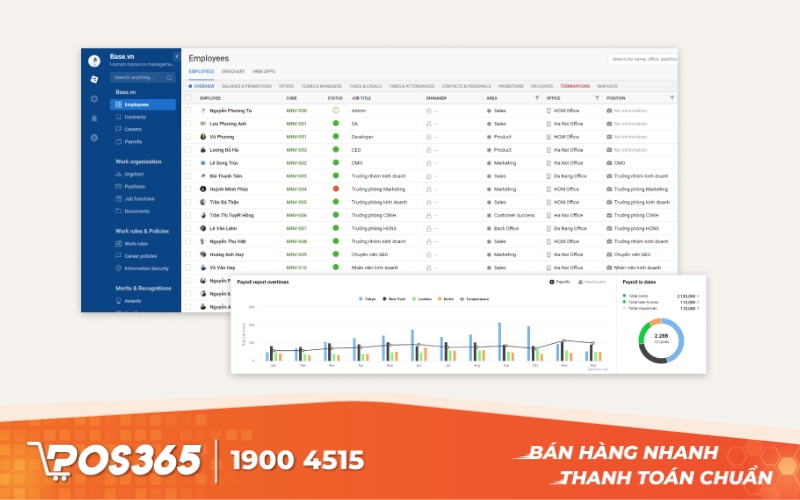800x500 pixels.
Task: Click the Search anything field in sidebar
Action: tap(143, 78)
